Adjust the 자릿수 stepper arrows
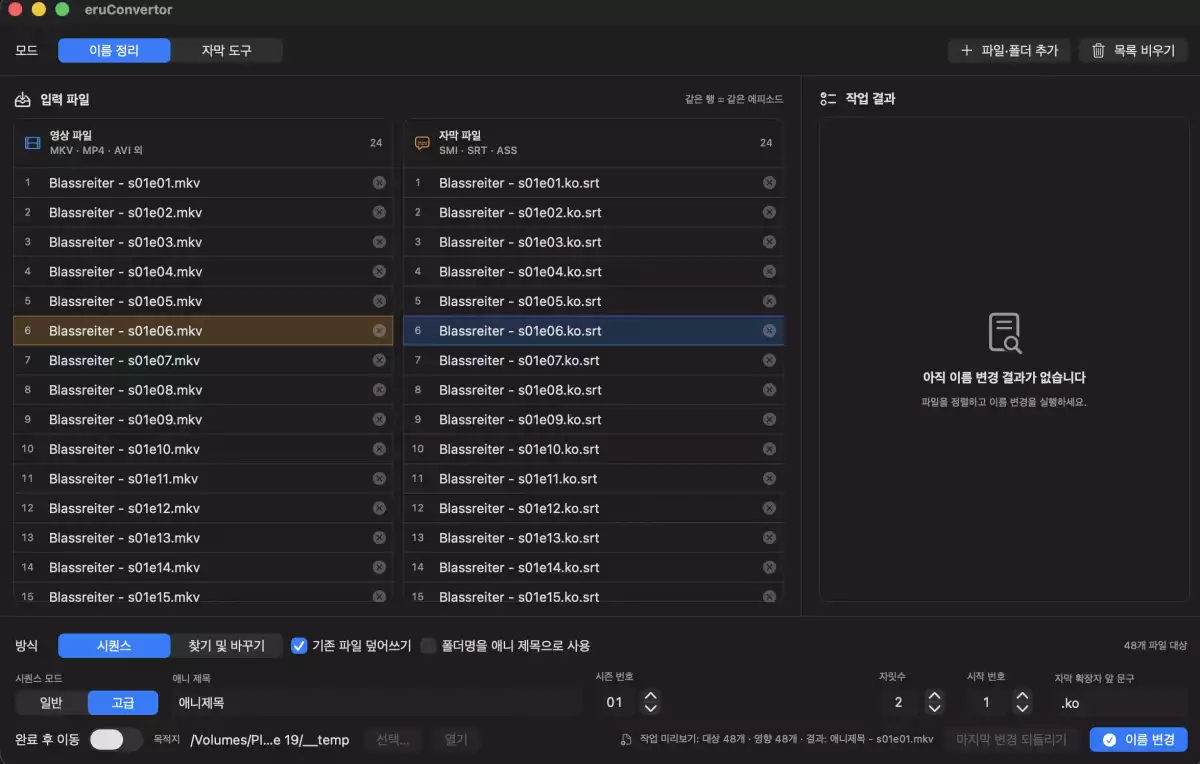 [934, 703]
